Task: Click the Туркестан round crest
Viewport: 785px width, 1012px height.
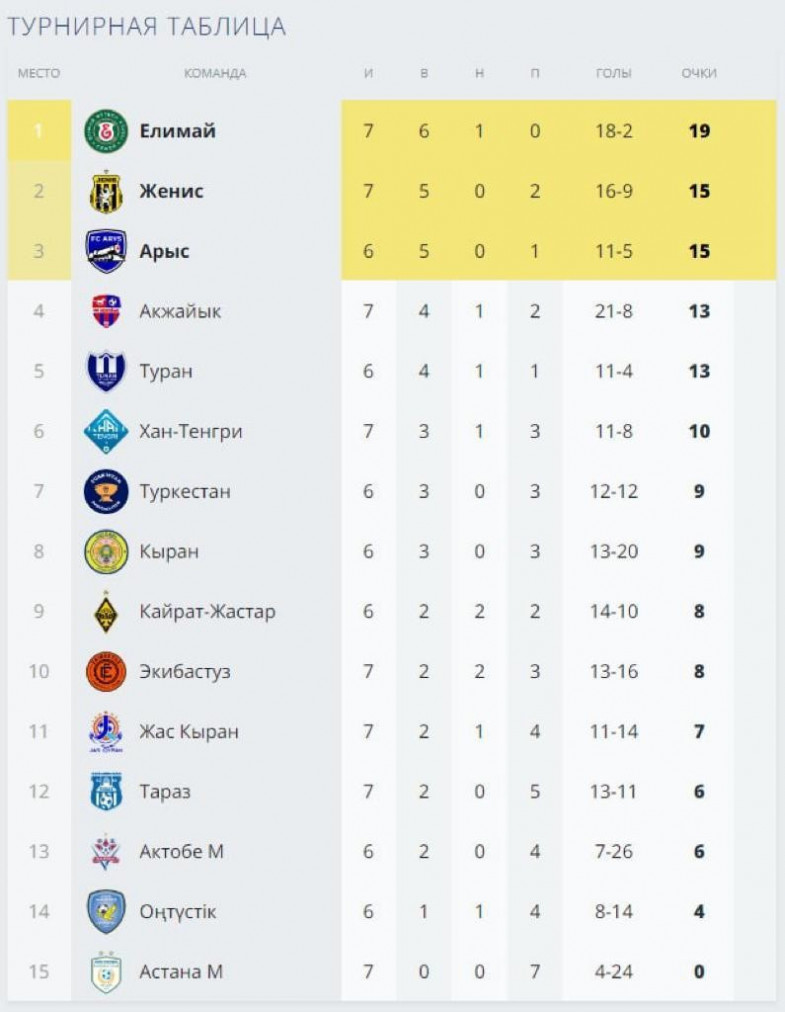Action: click(106, 491)
